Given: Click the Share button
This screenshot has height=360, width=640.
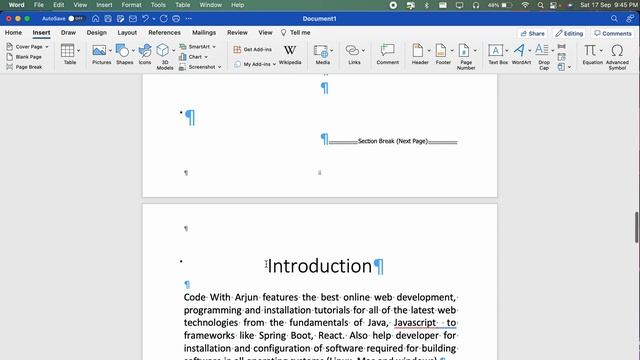Looking at the screenshot, I should pyautogui.click(x=533, y=33).
